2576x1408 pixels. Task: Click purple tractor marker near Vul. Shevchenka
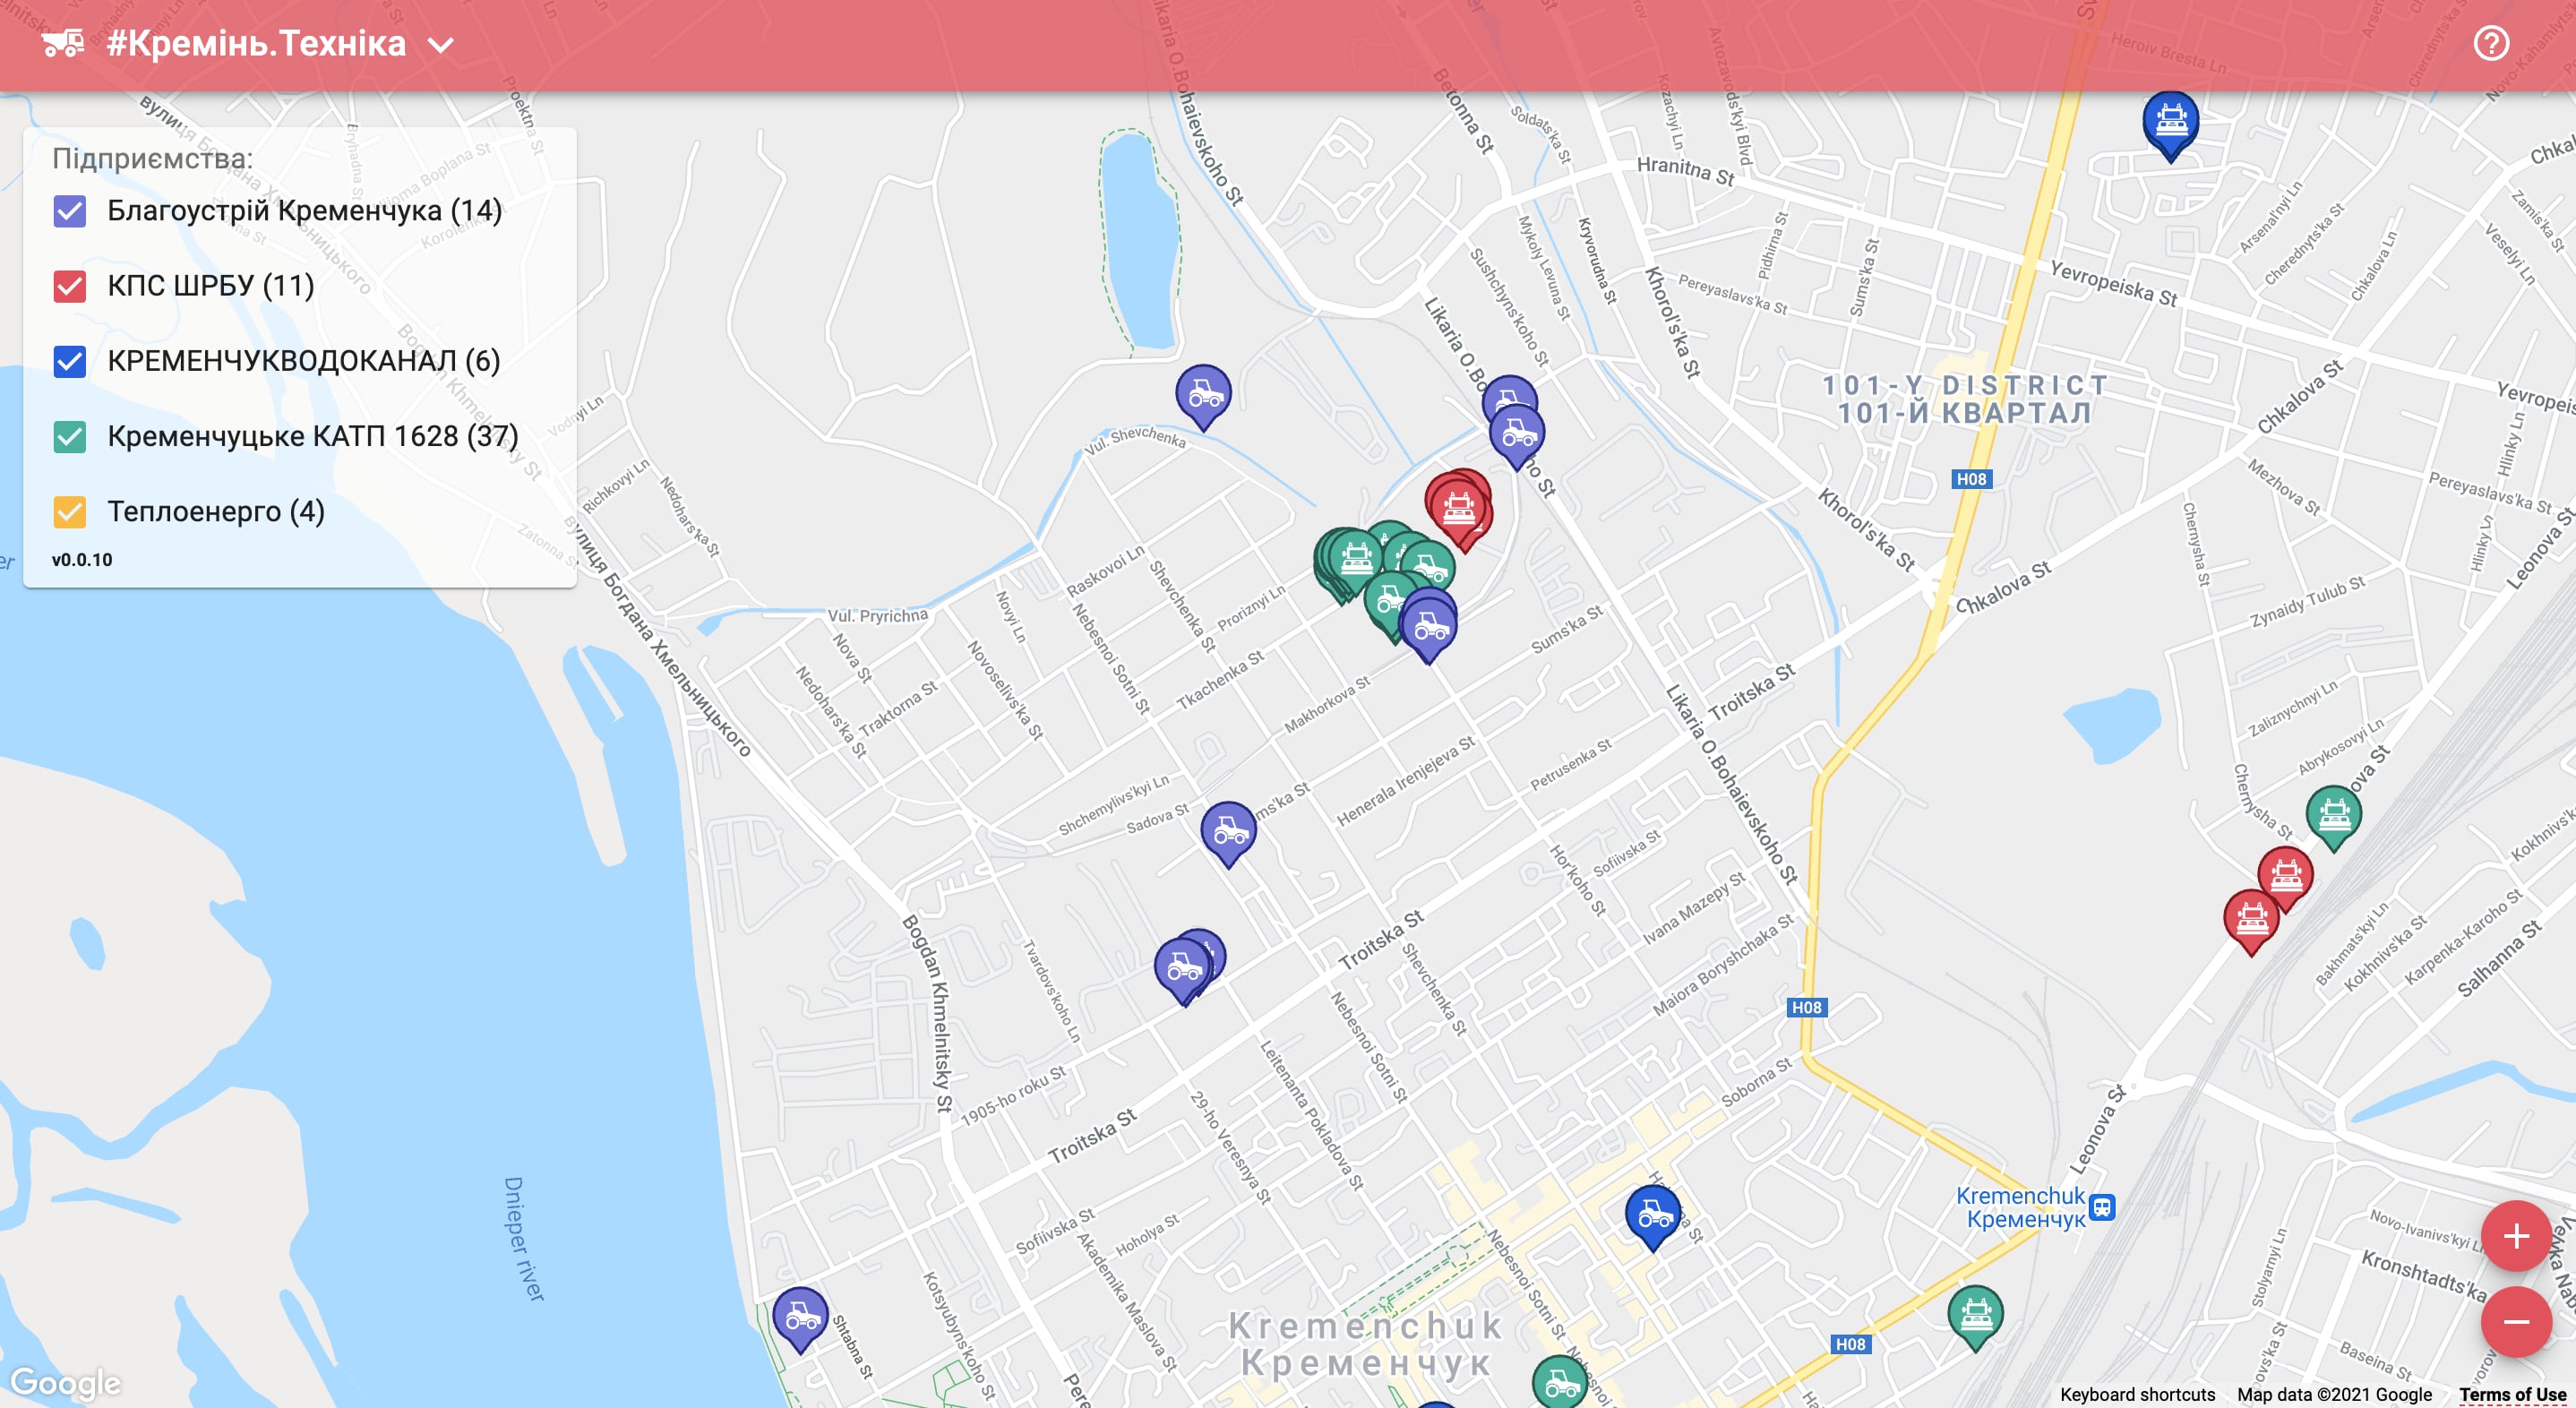click(1203, 396)
